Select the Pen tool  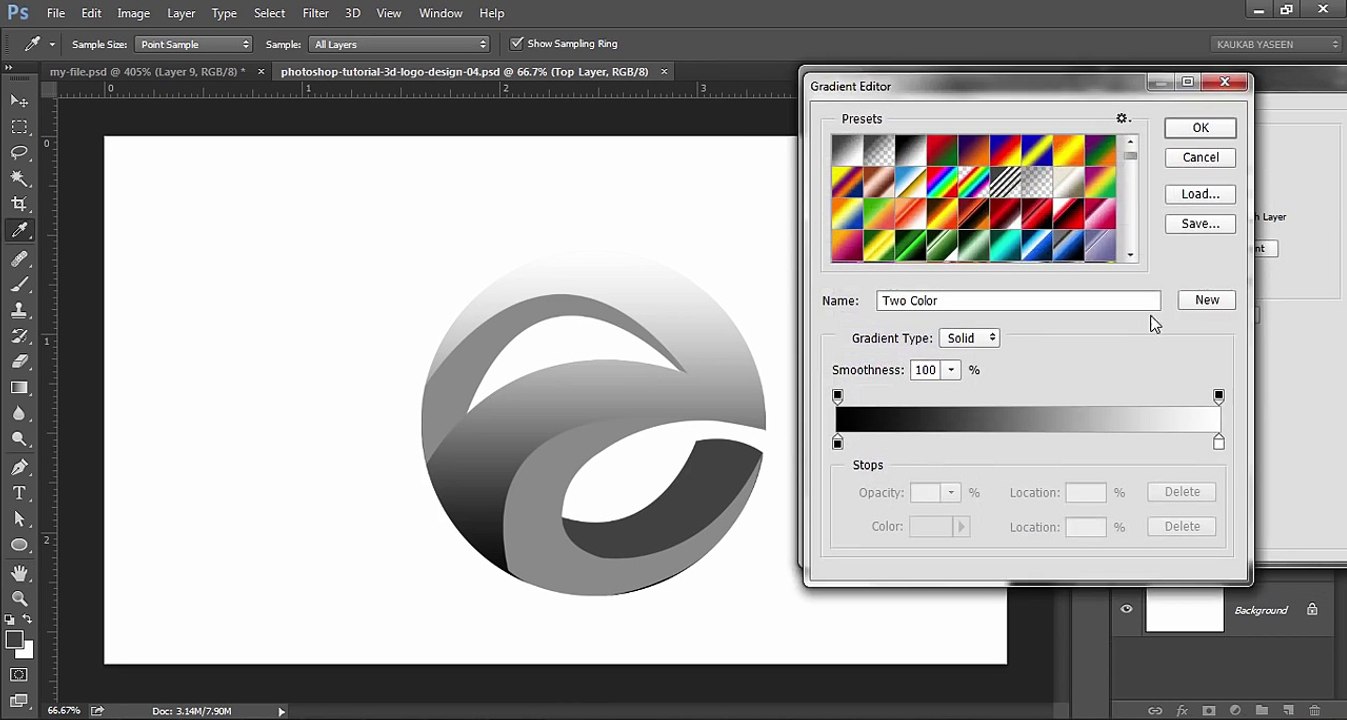pos(19,467)
